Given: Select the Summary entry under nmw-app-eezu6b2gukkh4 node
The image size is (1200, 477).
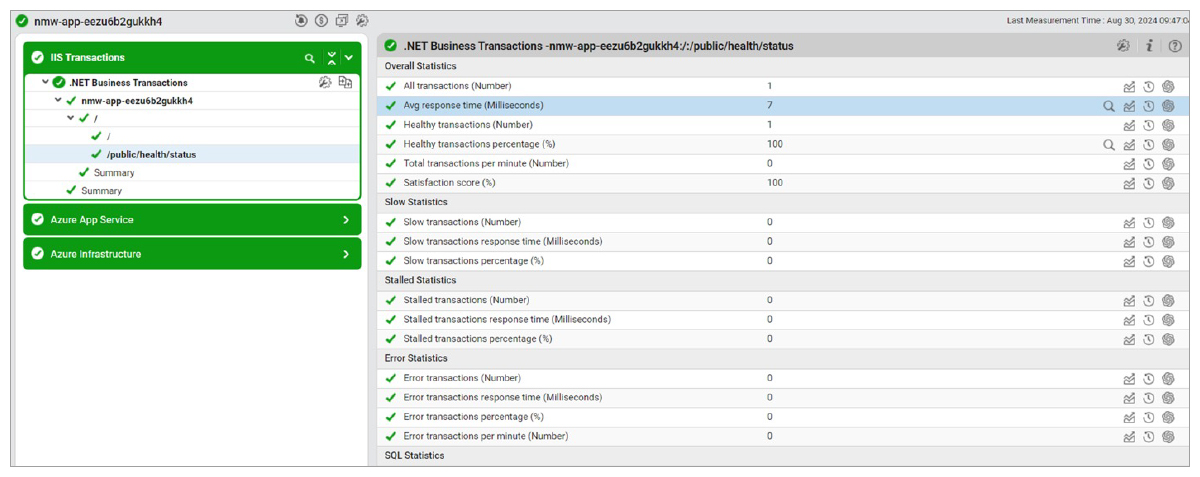Looking at the screenshot, I should (101, 191).
